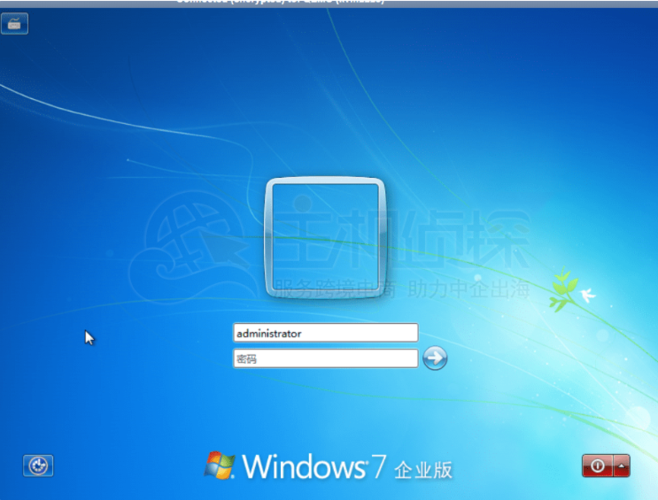
Task: Open the Ease of Access options
Action: [38, 465]
